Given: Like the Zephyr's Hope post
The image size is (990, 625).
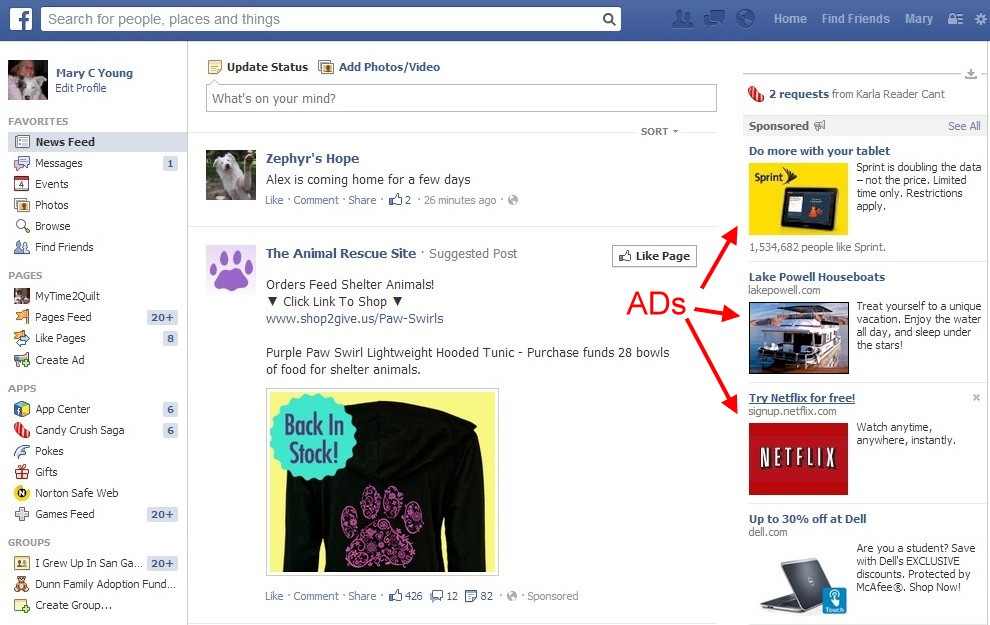Looking at the screenshot, I should (x=274, y=200).
